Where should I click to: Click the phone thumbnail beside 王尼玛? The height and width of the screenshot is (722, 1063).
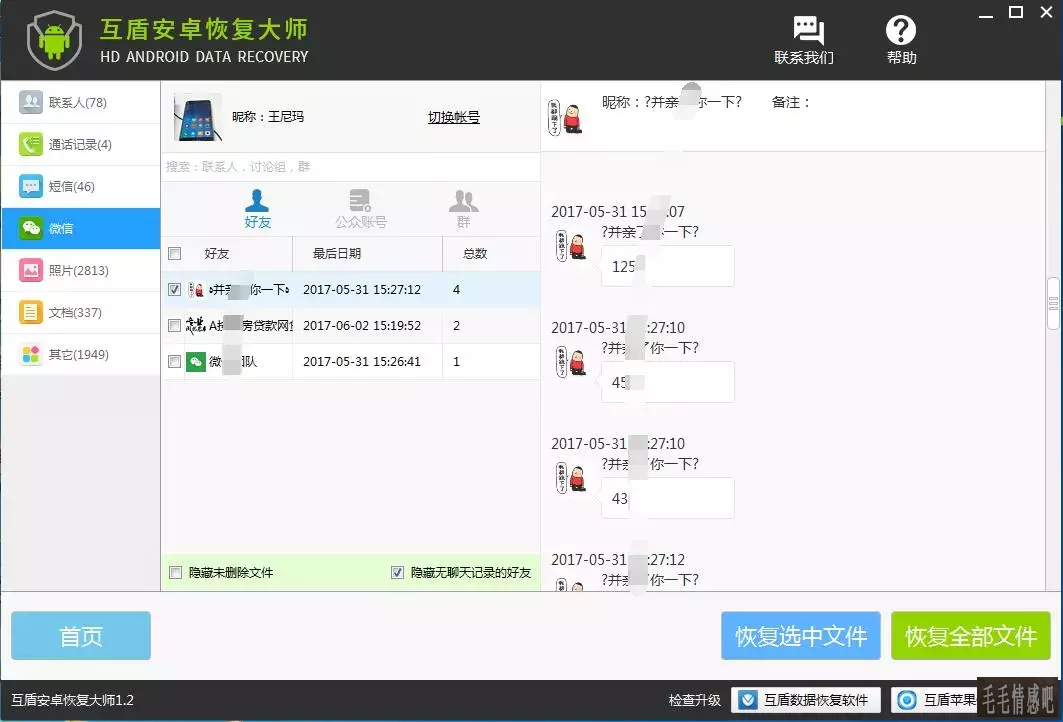[x=198, y=117]
